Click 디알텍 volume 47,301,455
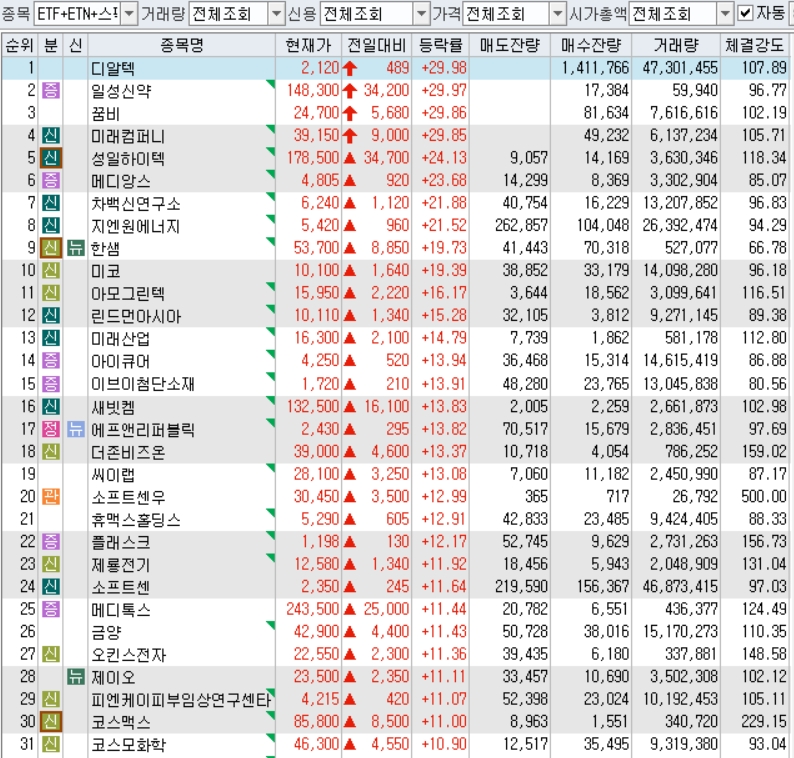The image size is (794, 758). tap(680, 68)
